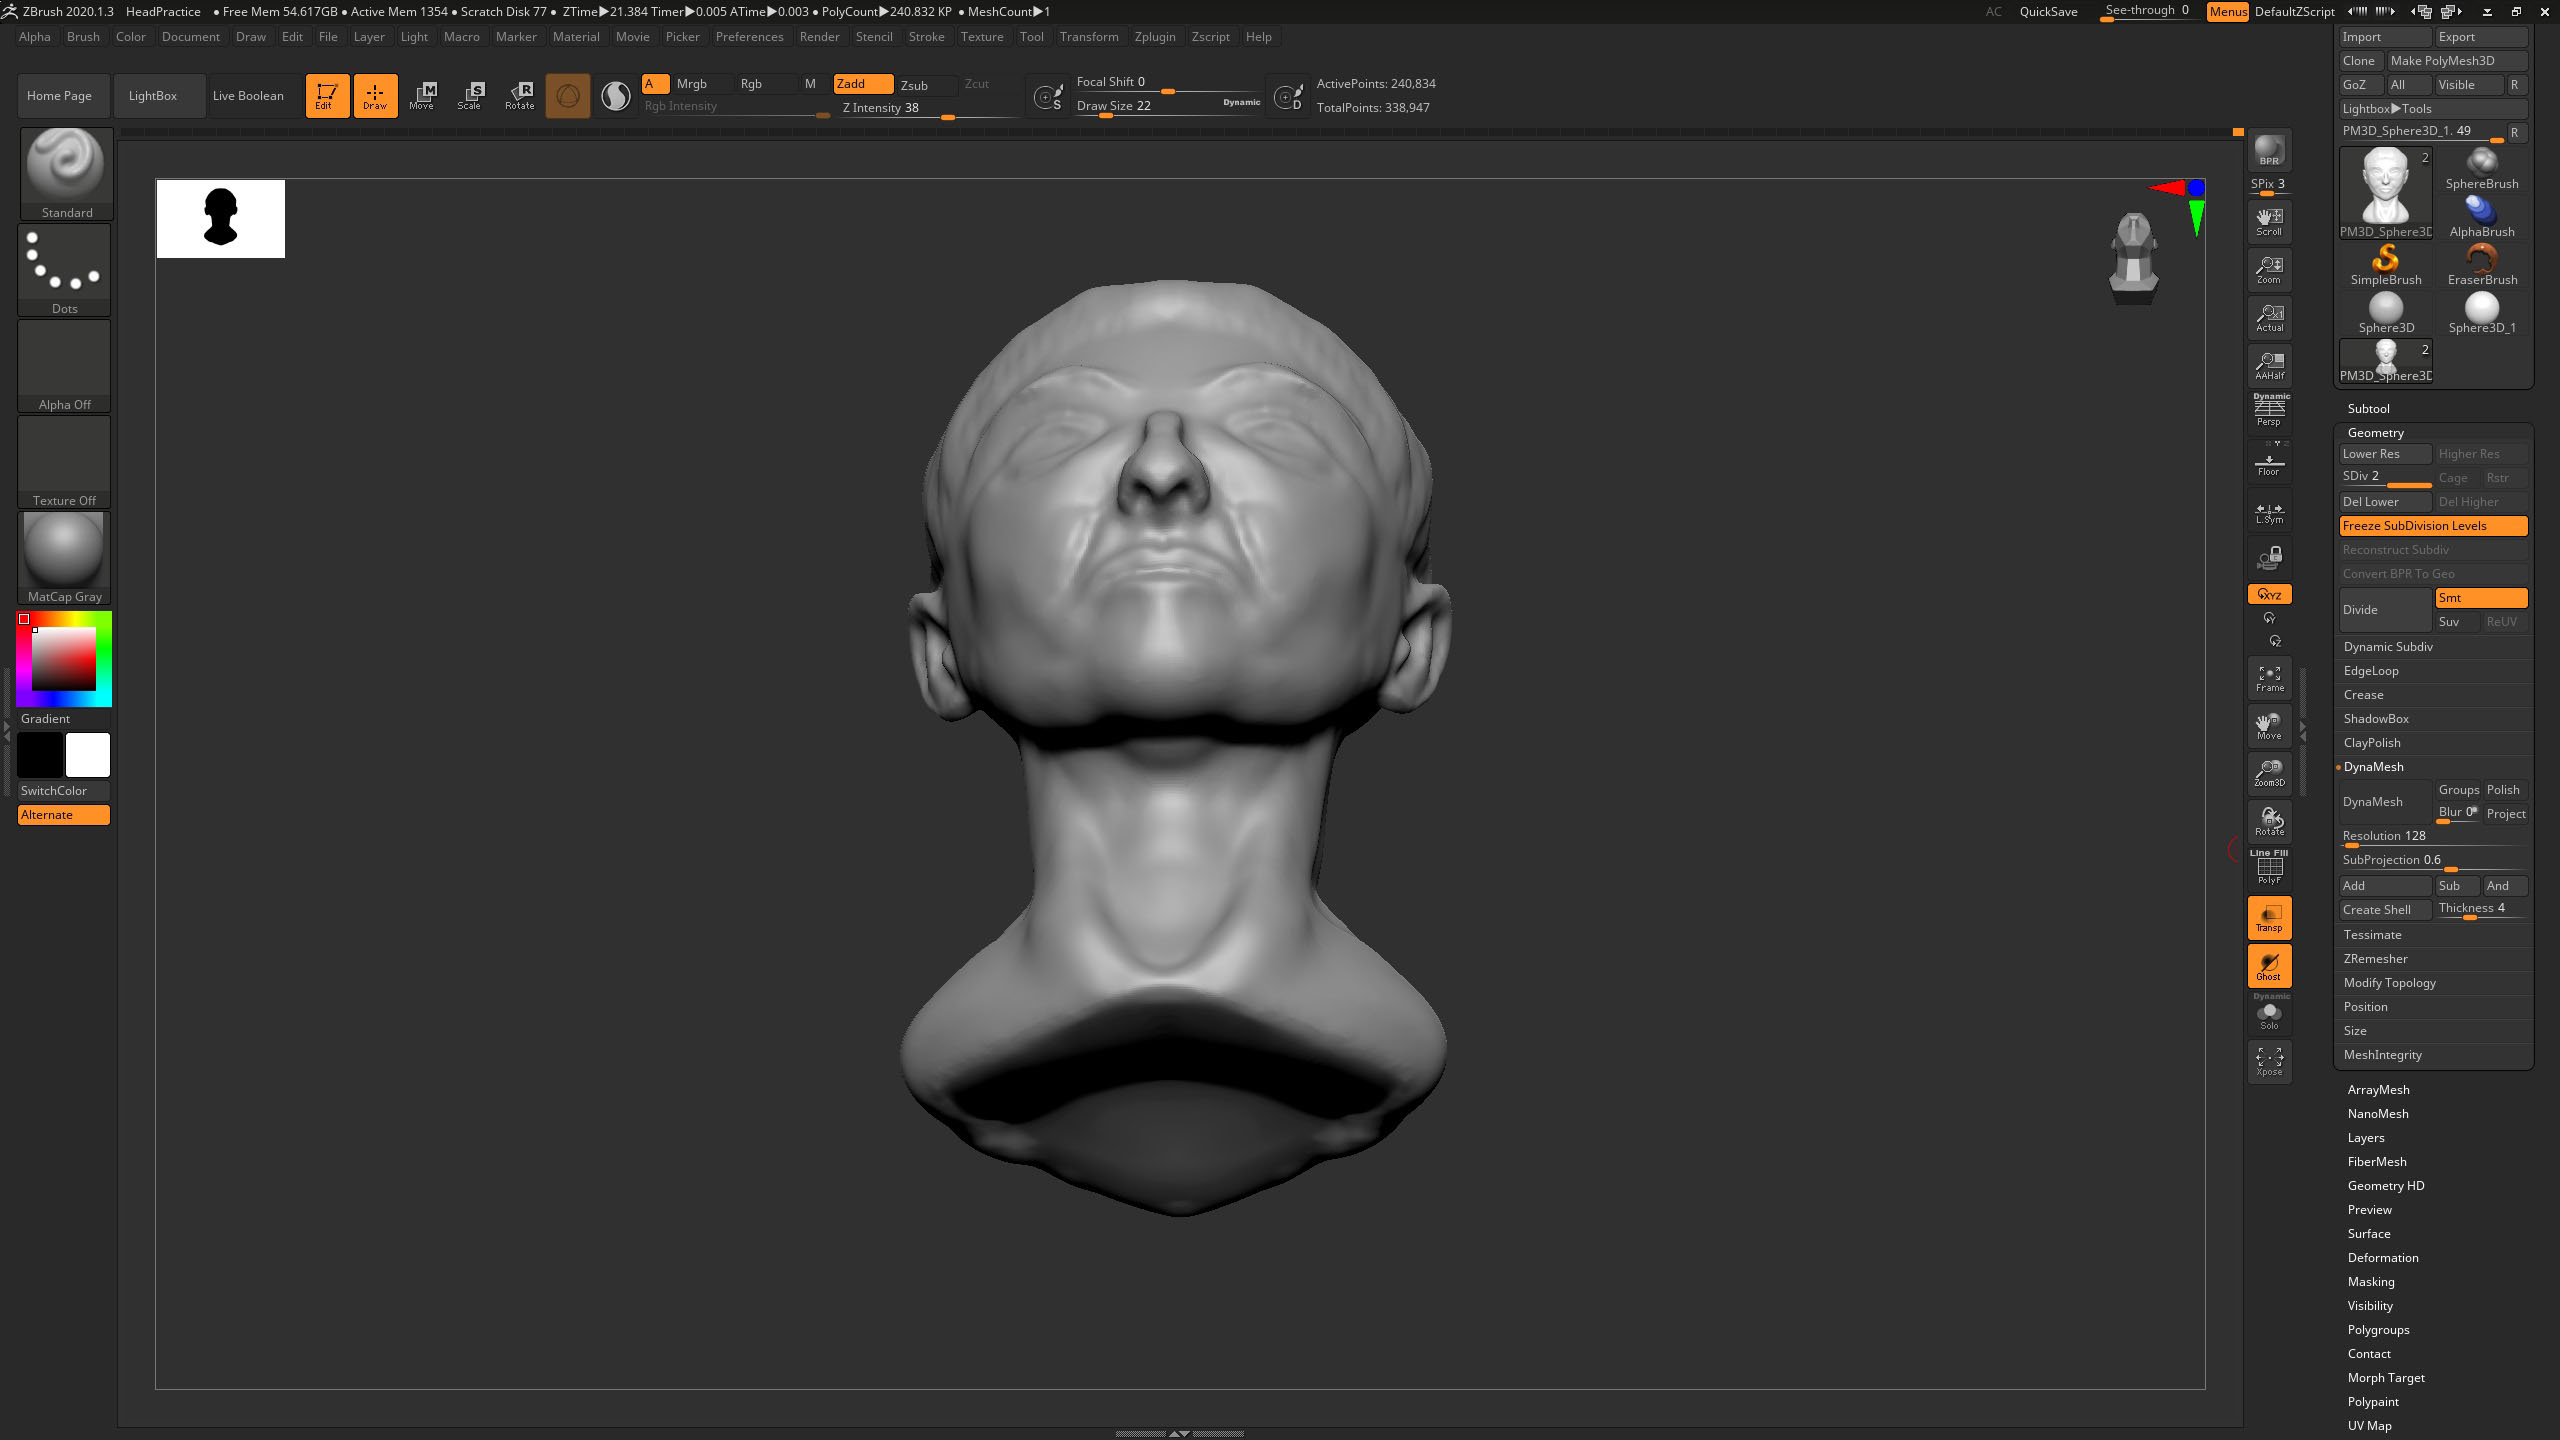Screen dimensions: 2560x1440
Task: Click the Del Lower button
Action: (2384, 501)
